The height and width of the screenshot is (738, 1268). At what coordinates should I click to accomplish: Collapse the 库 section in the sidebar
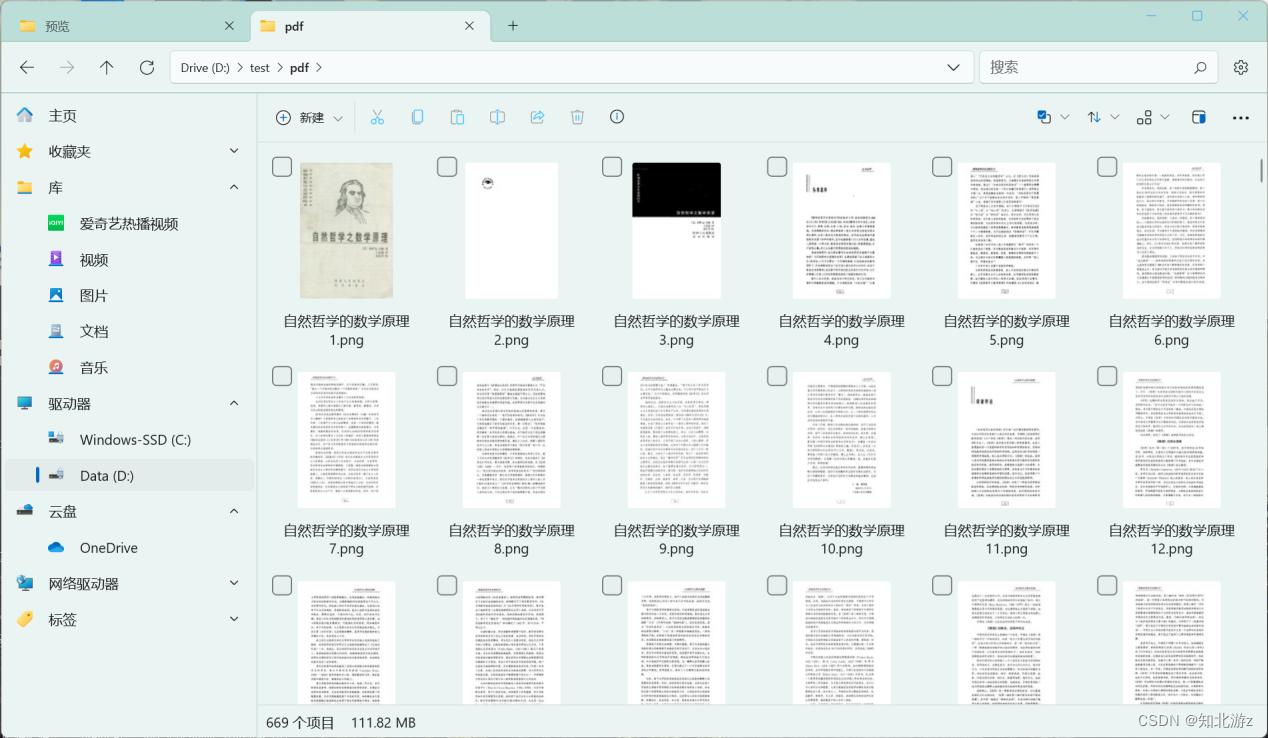click(x=233, y=187)
